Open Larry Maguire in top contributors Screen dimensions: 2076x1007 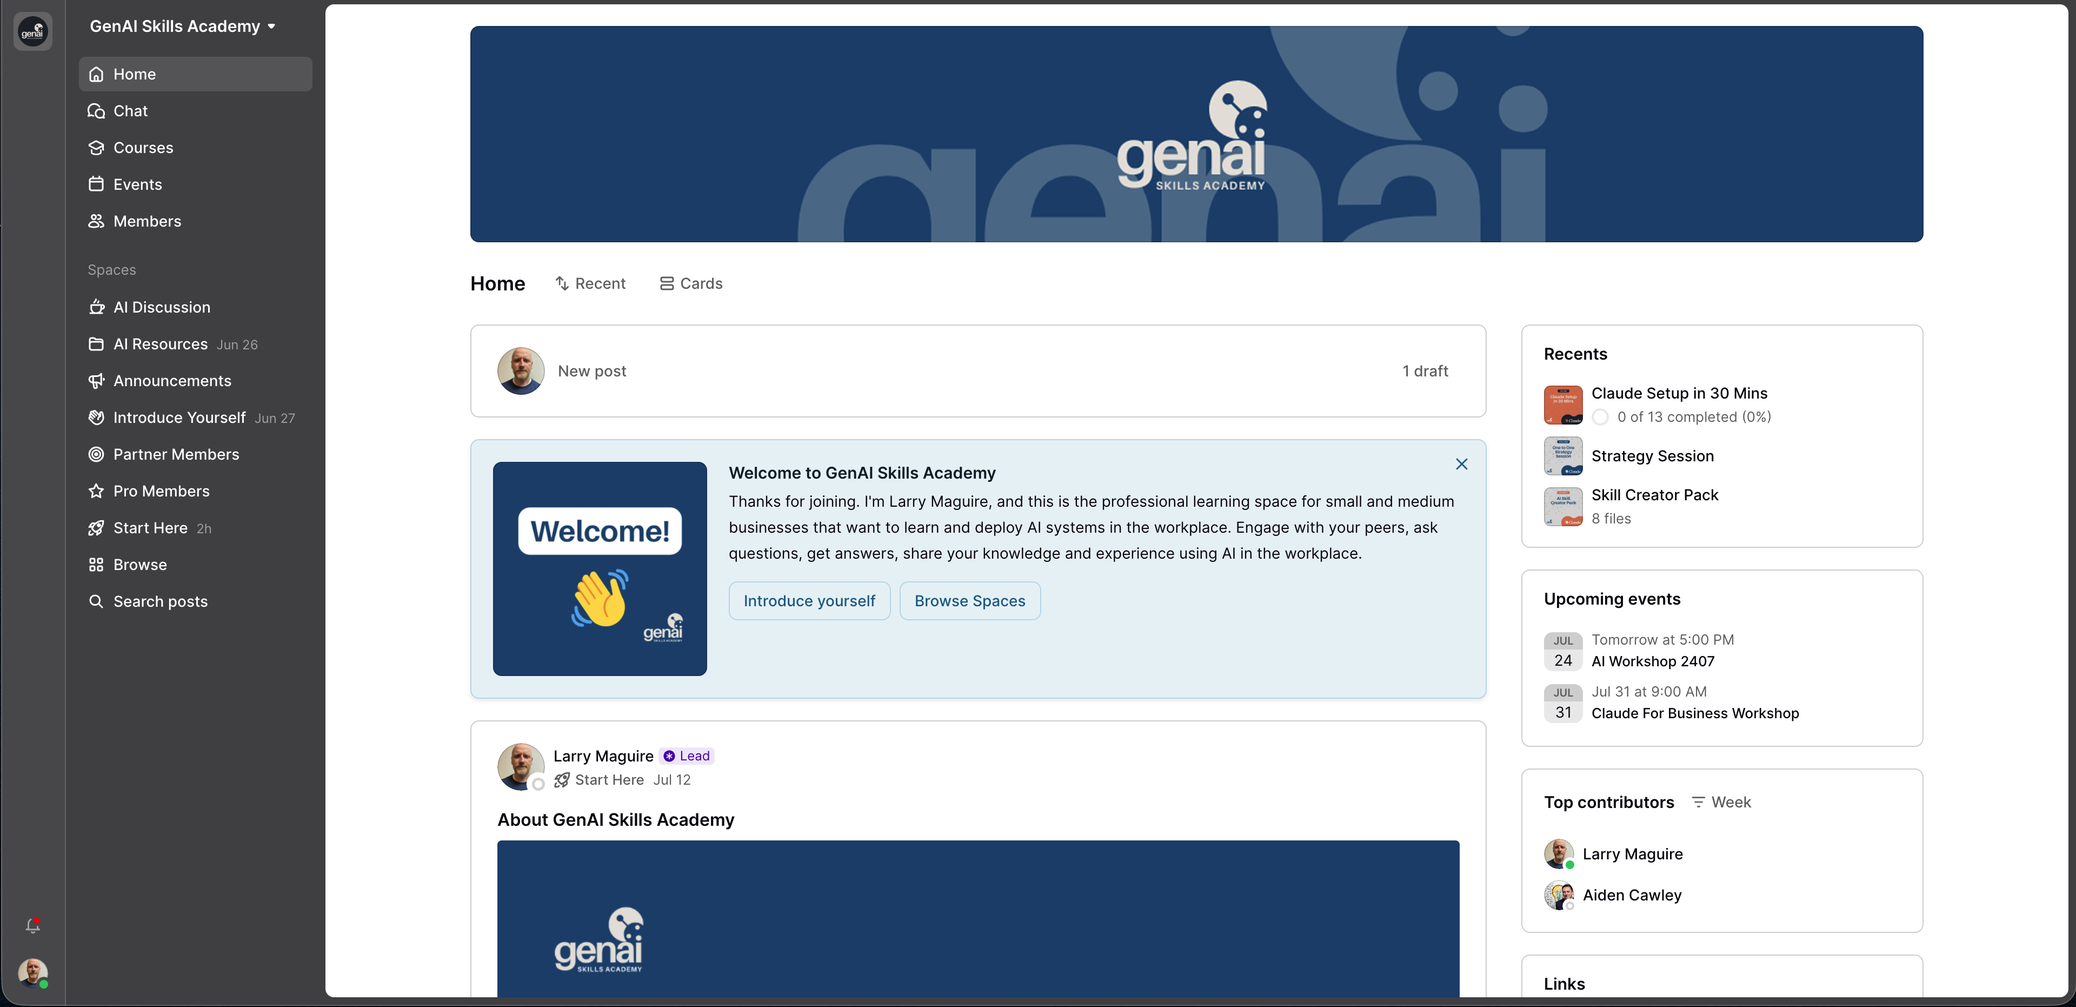pos(1632,854)
